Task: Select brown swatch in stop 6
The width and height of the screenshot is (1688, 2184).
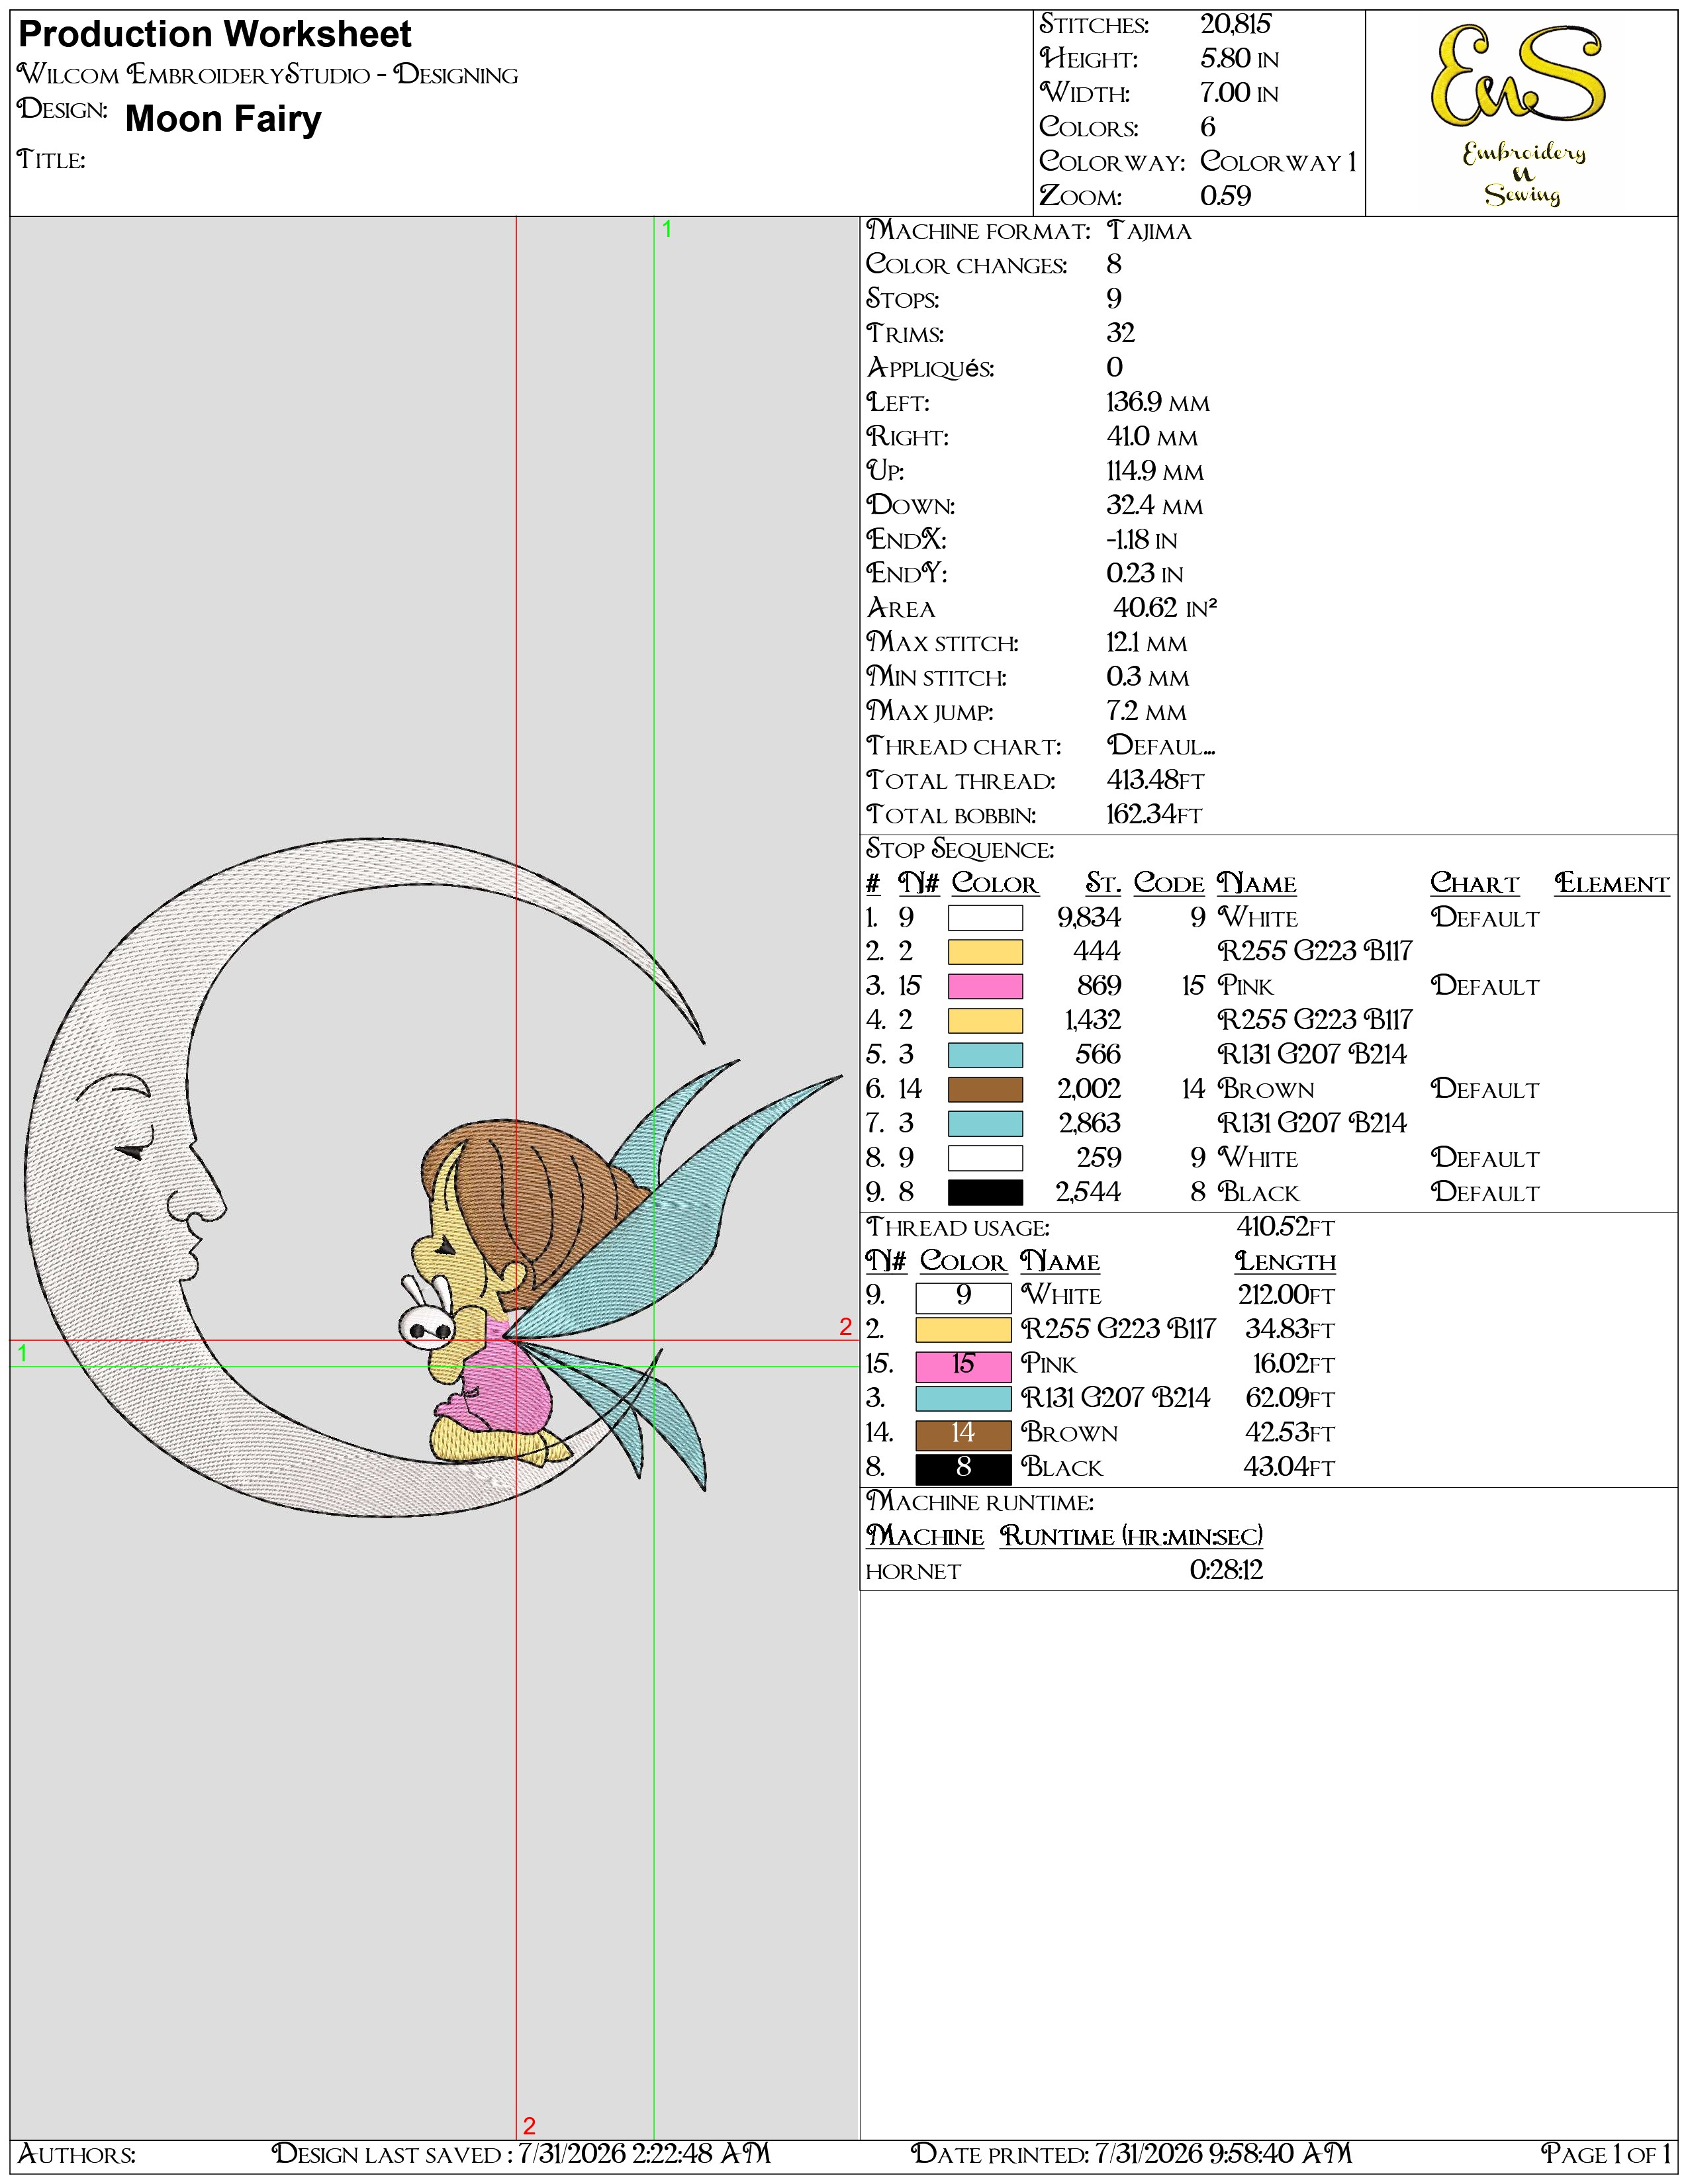Action: [985, 1089]
